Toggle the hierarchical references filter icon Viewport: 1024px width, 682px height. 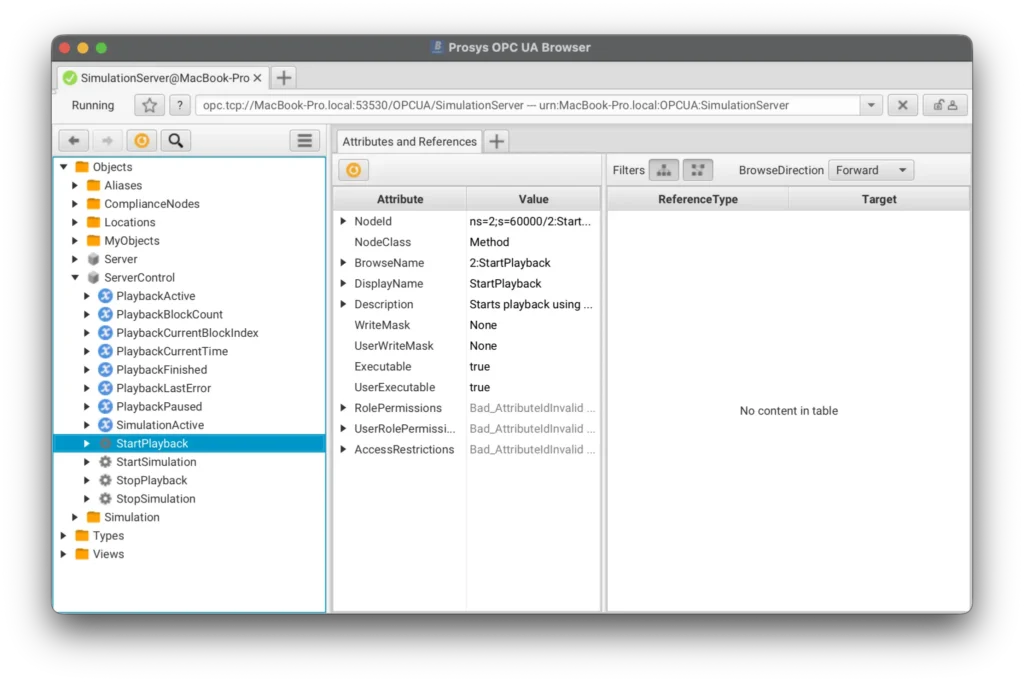(664, 170)
